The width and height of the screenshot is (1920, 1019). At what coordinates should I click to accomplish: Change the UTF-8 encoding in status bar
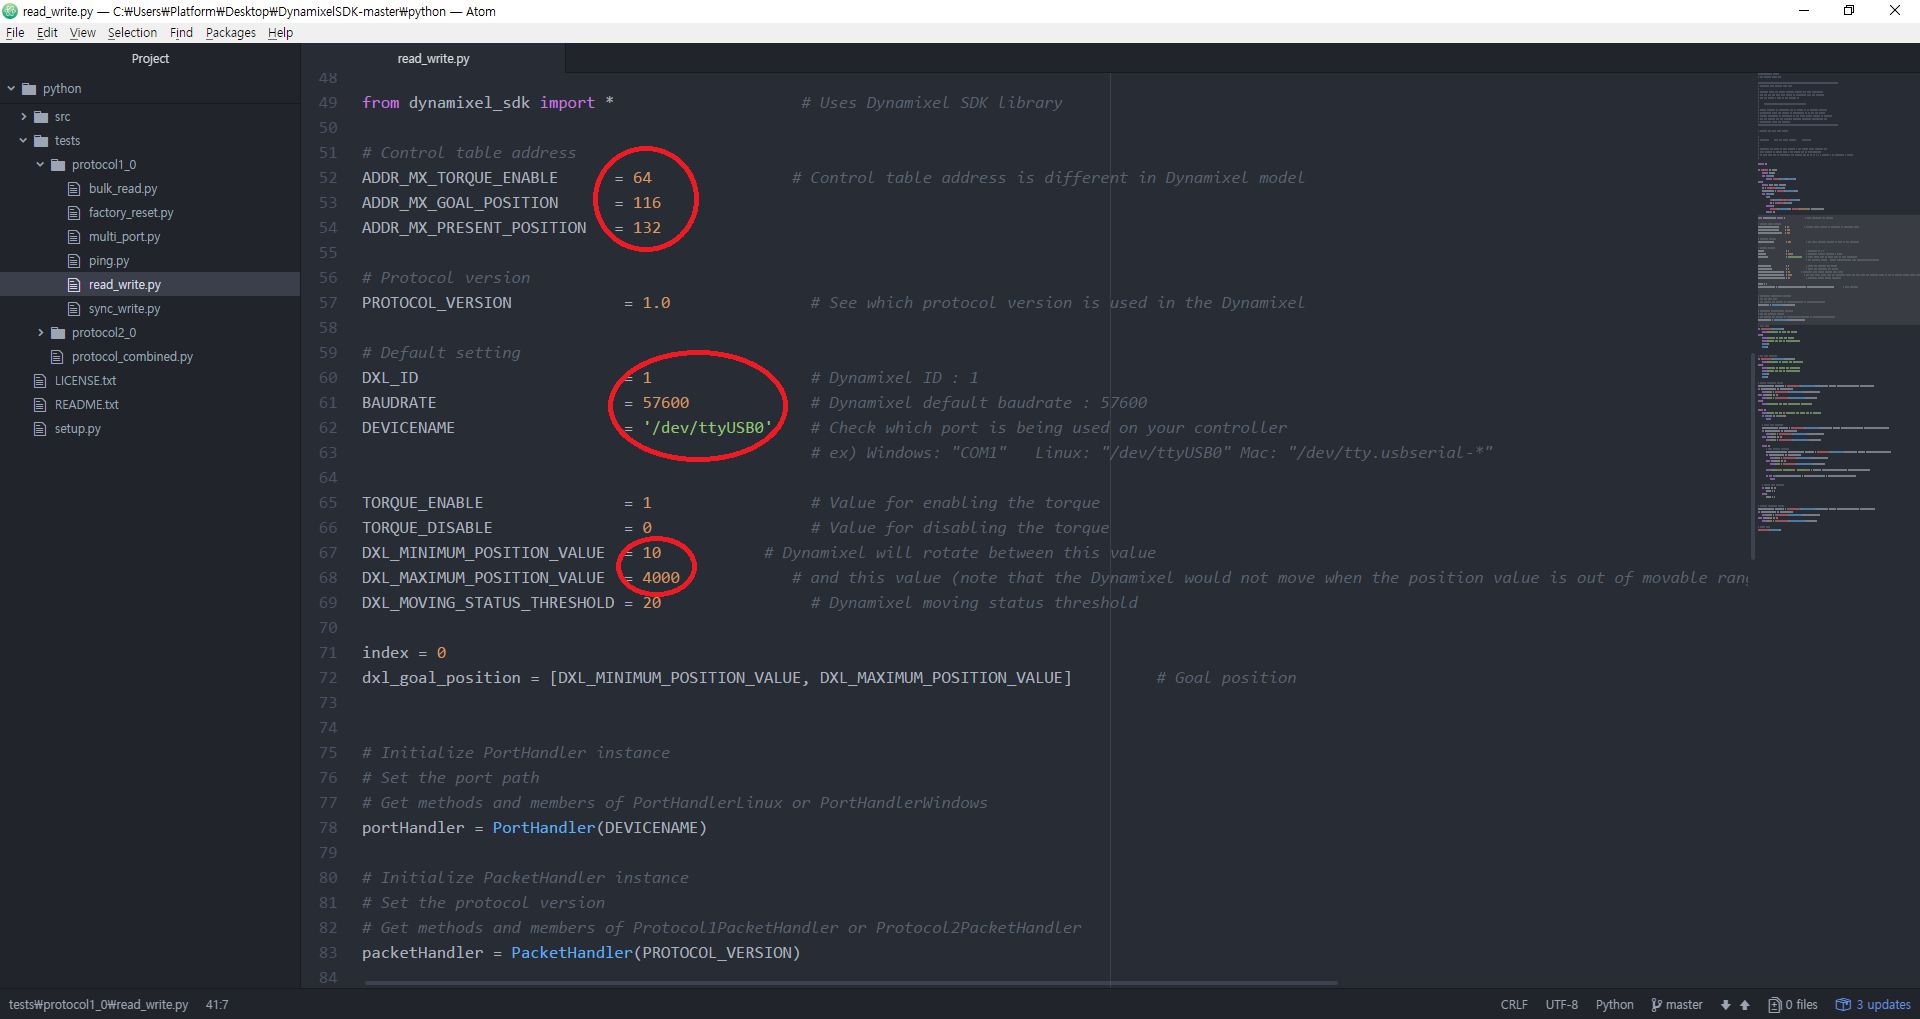[x=1561, y=1005]
